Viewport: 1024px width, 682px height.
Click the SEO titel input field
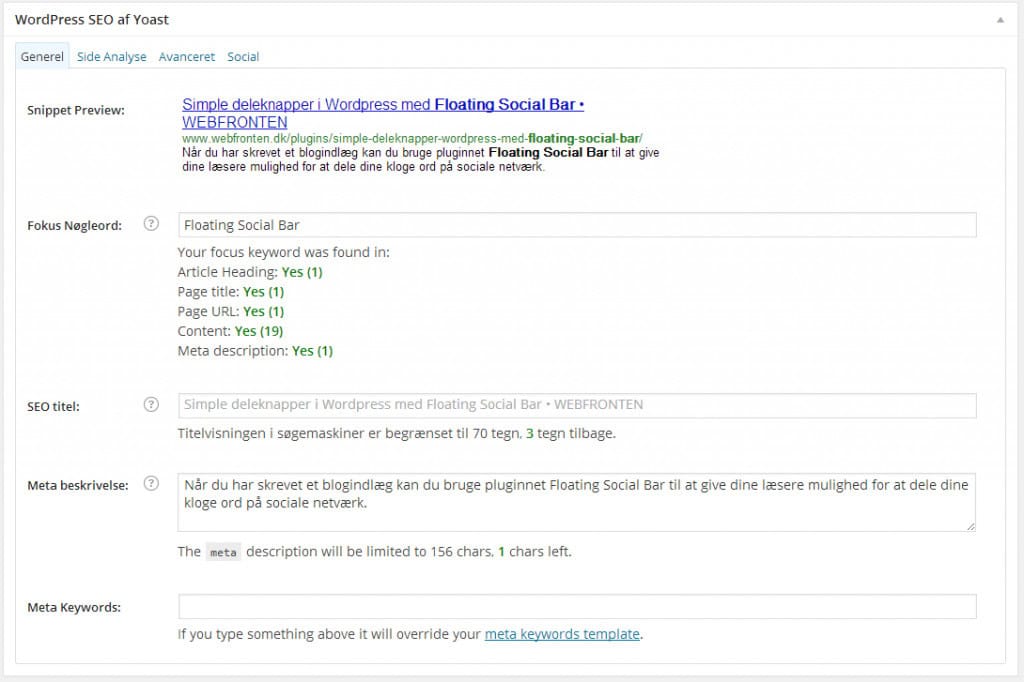click(577, 405)
